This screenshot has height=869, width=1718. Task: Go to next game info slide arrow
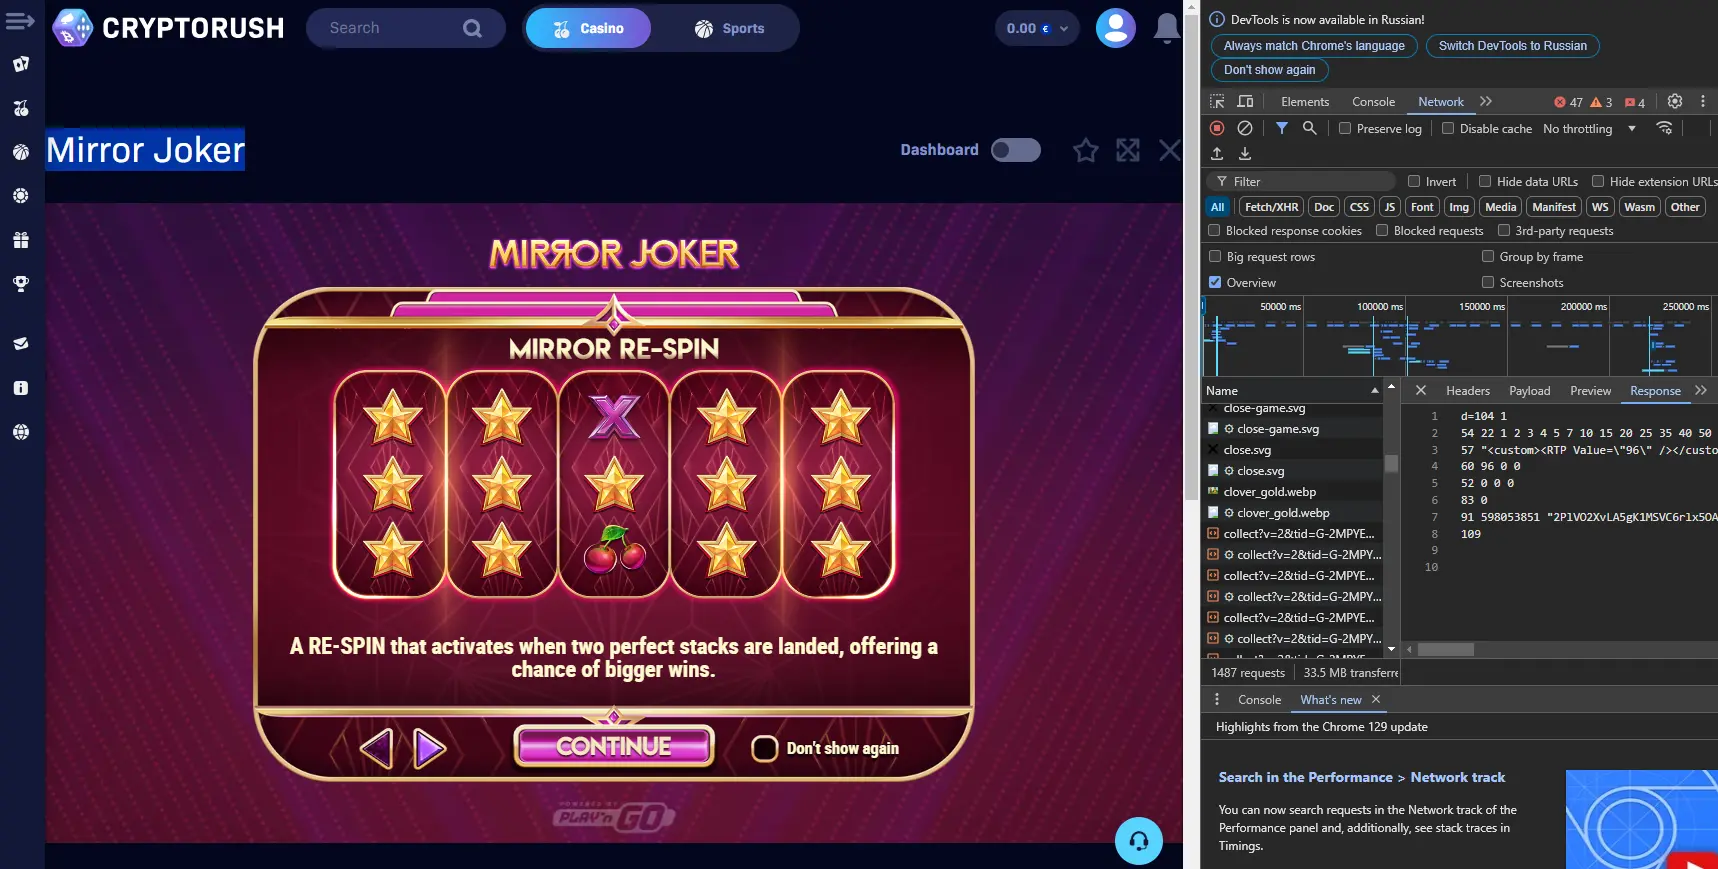point(429,748)
